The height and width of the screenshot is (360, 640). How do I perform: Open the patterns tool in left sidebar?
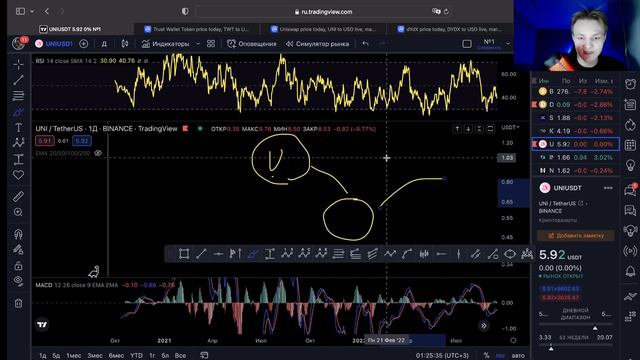[x=18, y=143]
